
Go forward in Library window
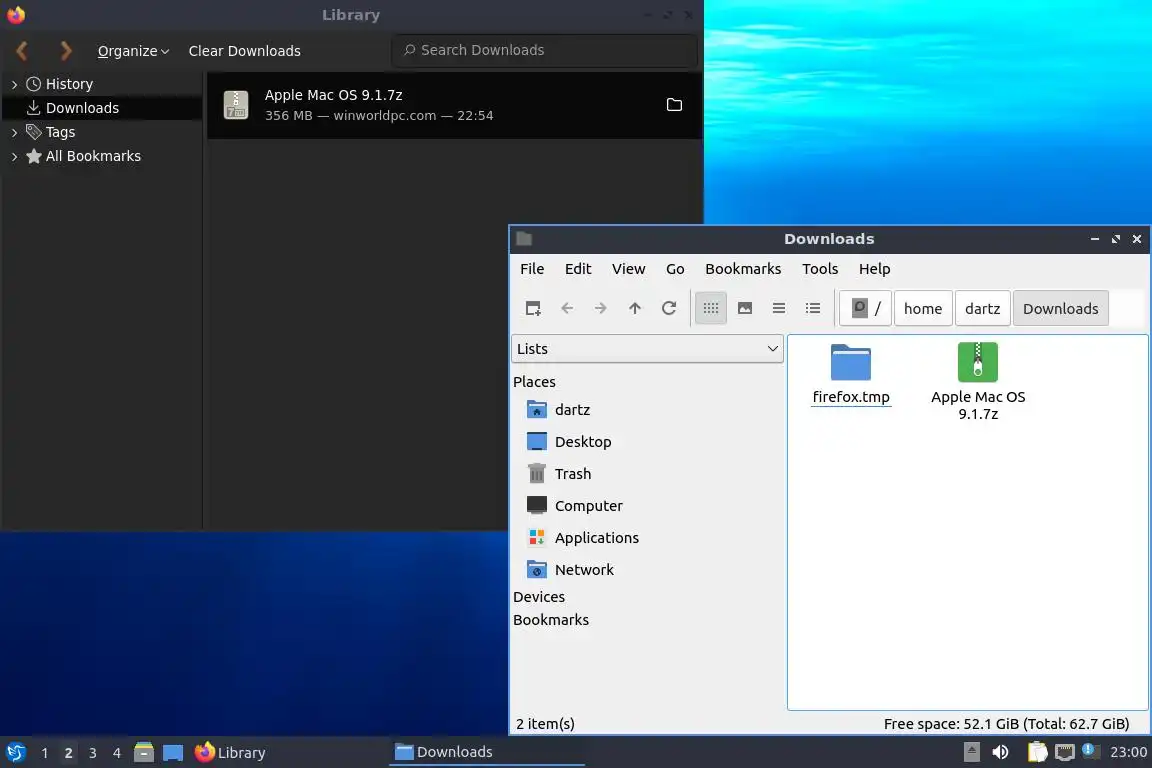point(65,51)
